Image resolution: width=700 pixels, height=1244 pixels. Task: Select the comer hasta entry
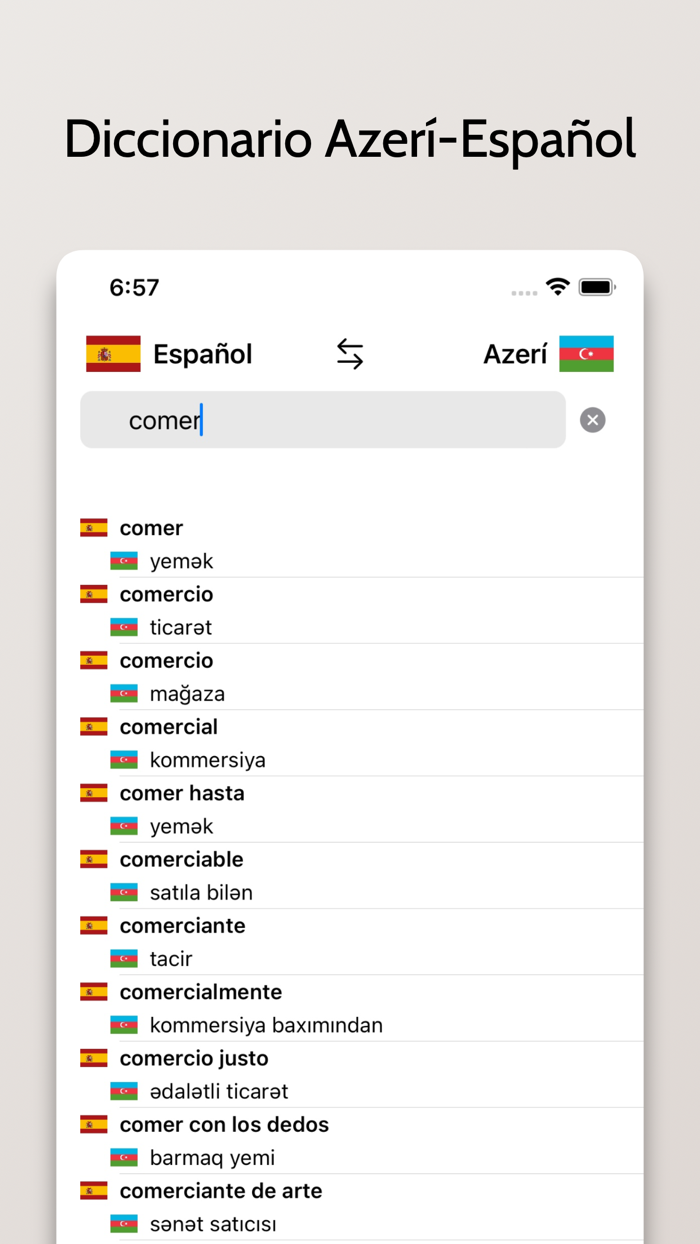coord(182,792)
